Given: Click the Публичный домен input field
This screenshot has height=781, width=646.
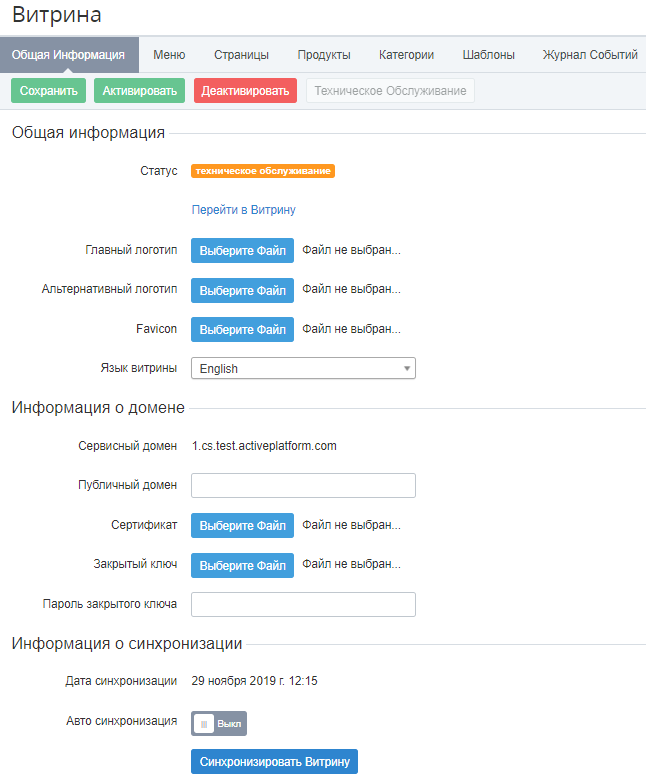Looking at the screenshot, I should pyautogui.click(x=303, y=486).
